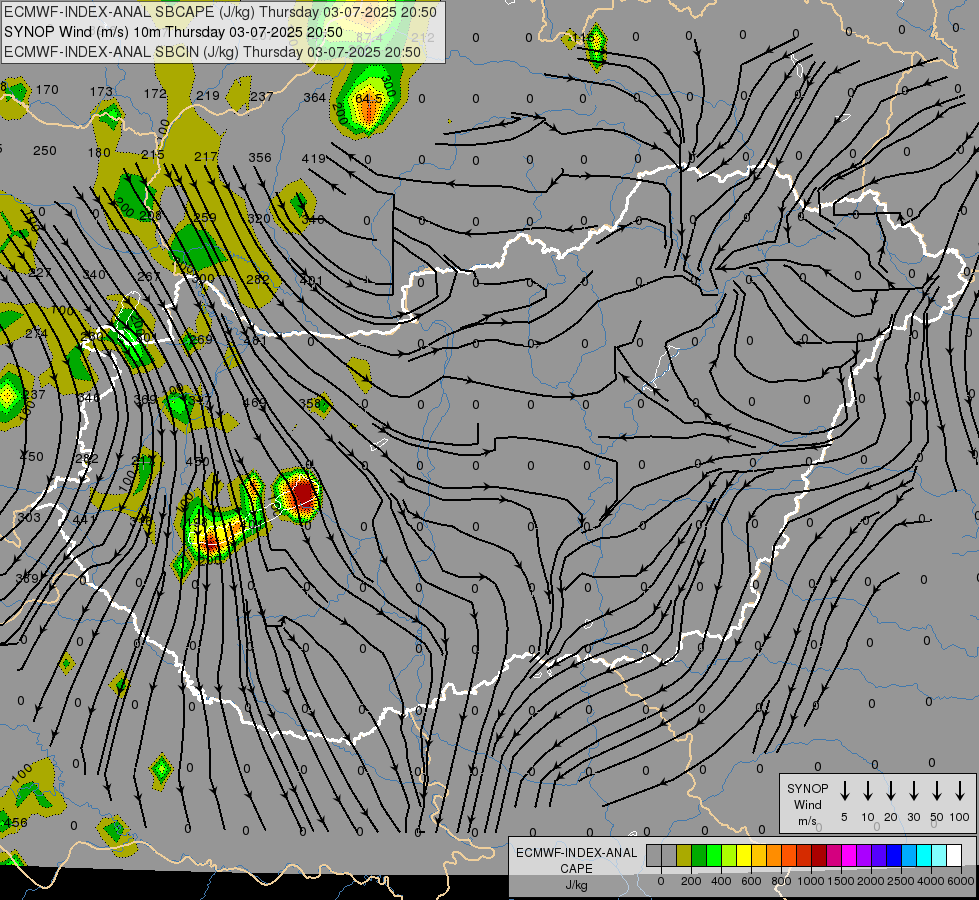Pick the pure blue swatch in the CAPE colorbar
Screen dimensions: 979x900
[894, 855]
